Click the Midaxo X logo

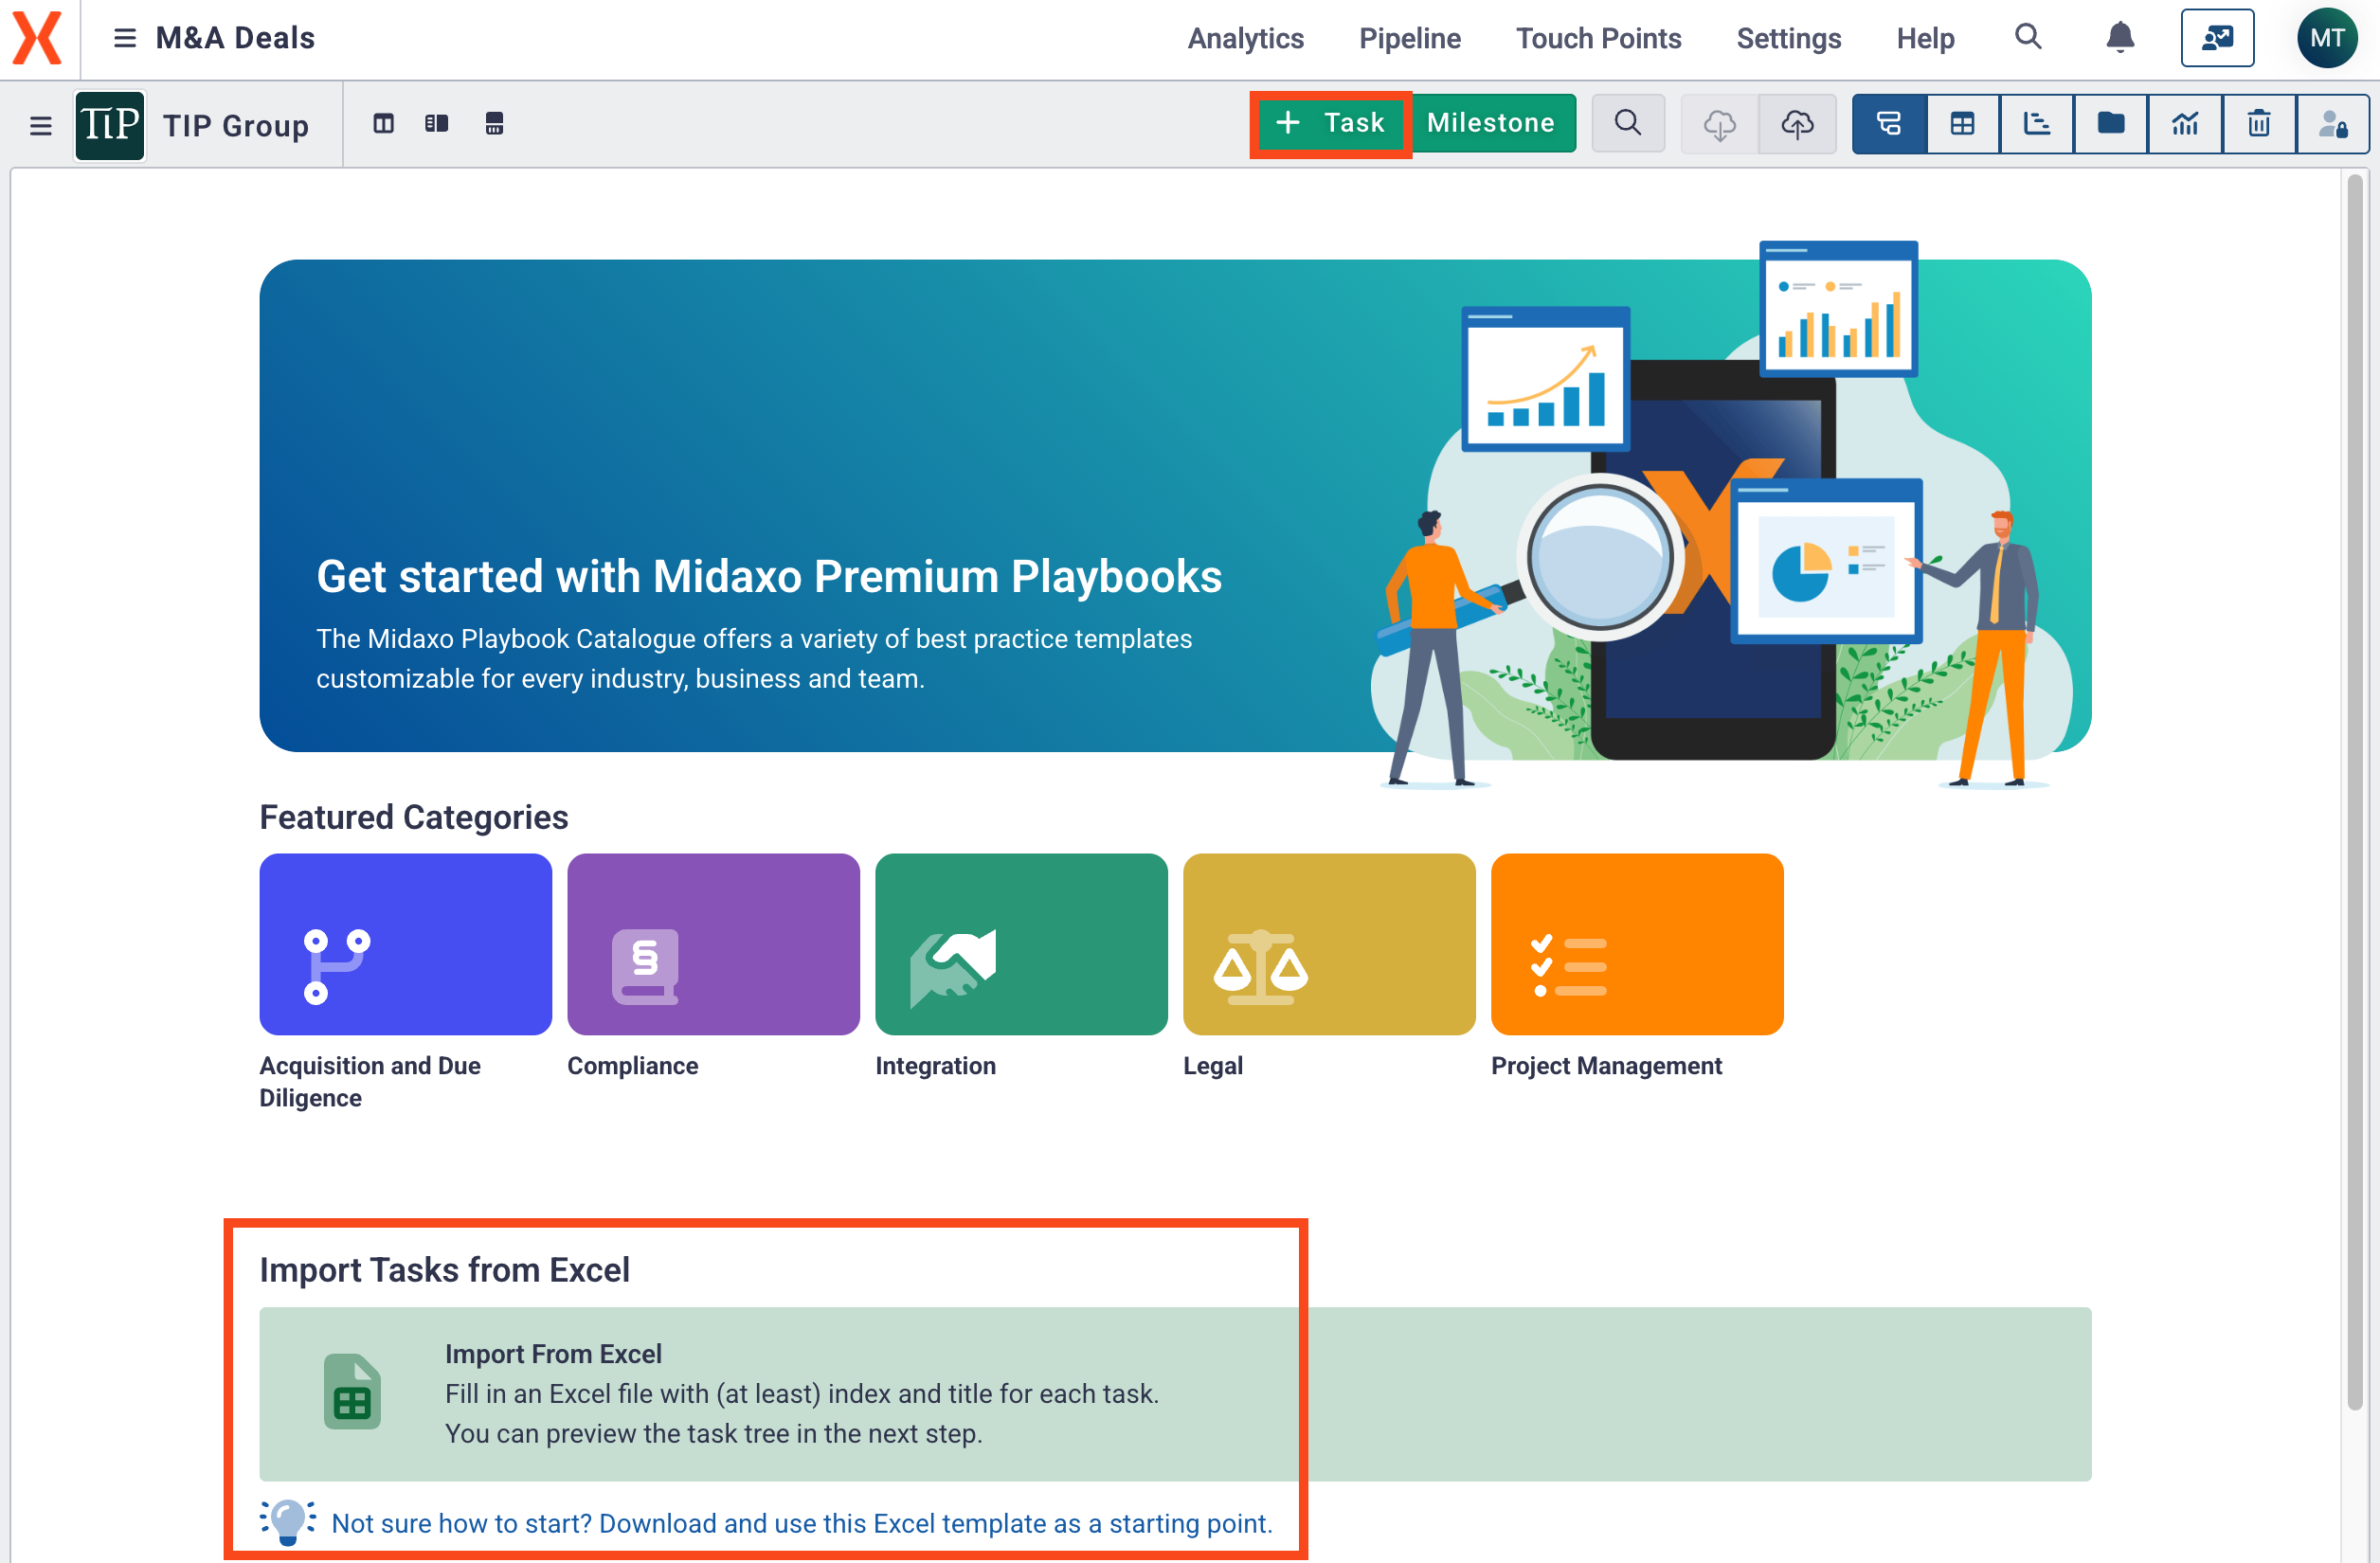click(38, 38)
